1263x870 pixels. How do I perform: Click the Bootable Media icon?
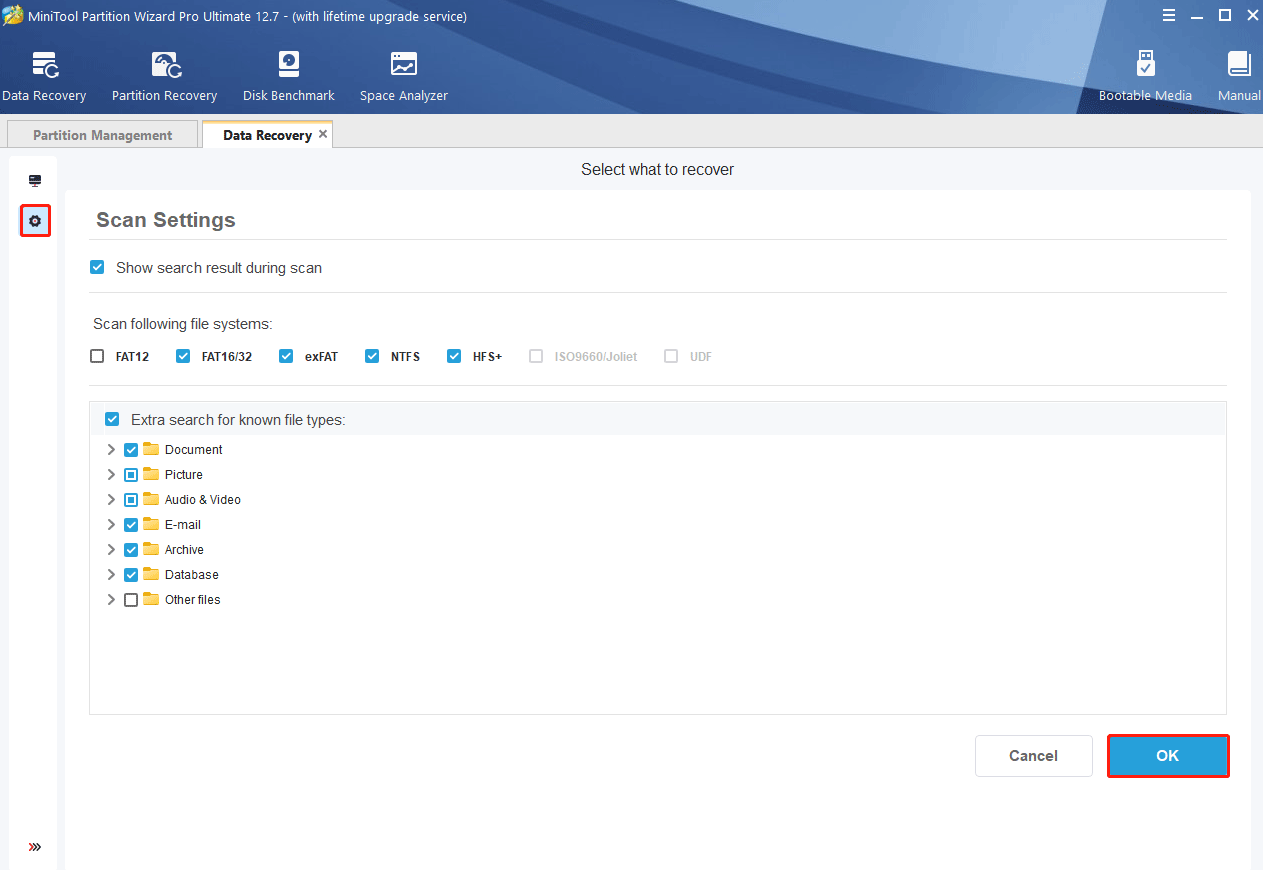pos(1145,65)
